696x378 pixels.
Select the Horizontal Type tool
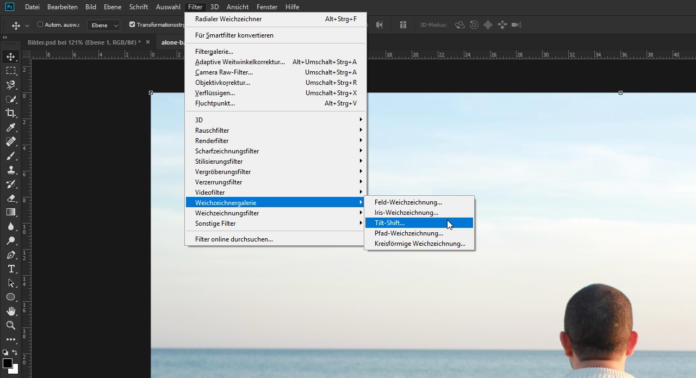pos(11,269)
